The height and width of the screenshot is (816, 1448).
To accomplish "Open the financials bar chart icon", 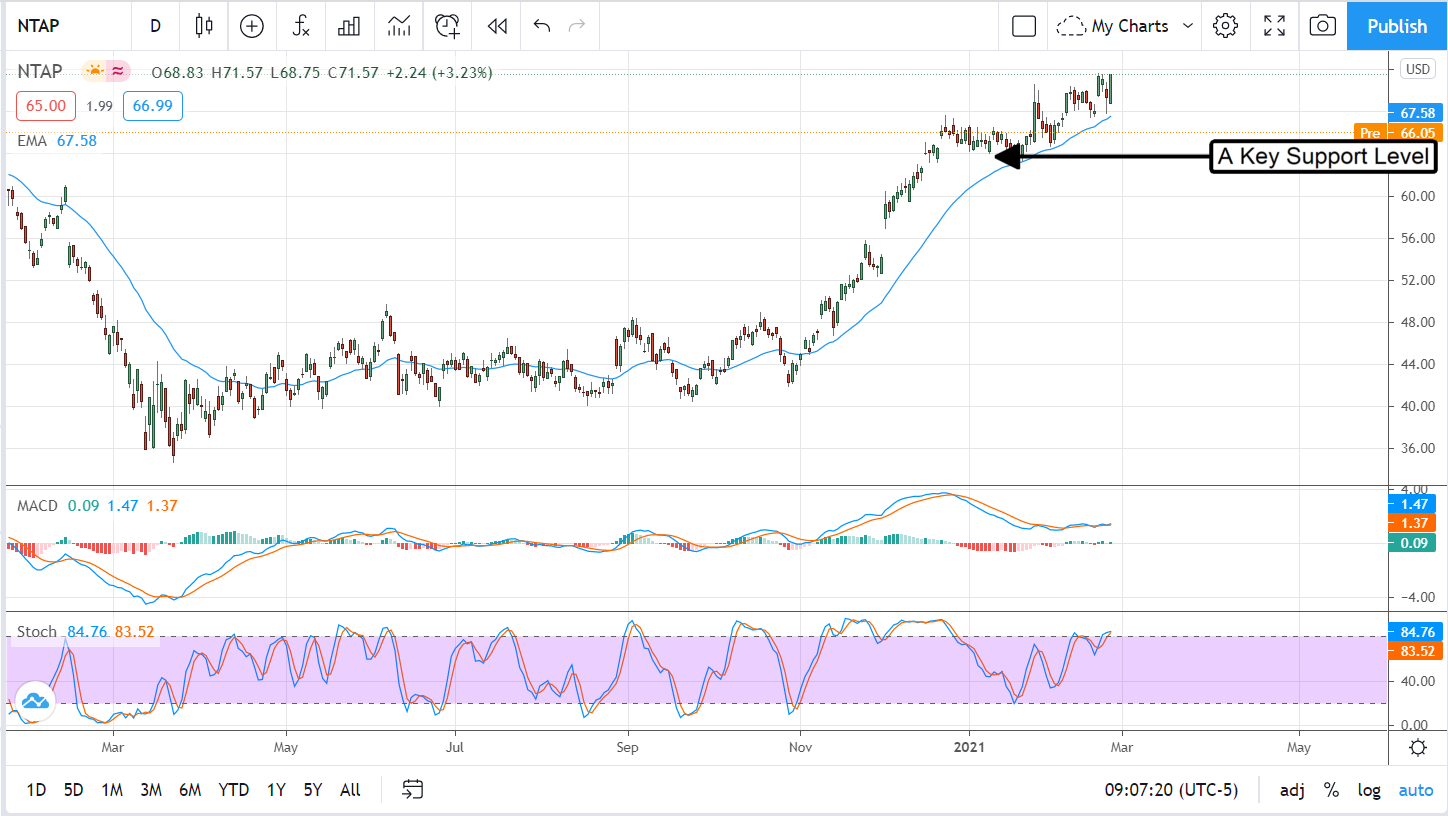I will tap(349, 26).
